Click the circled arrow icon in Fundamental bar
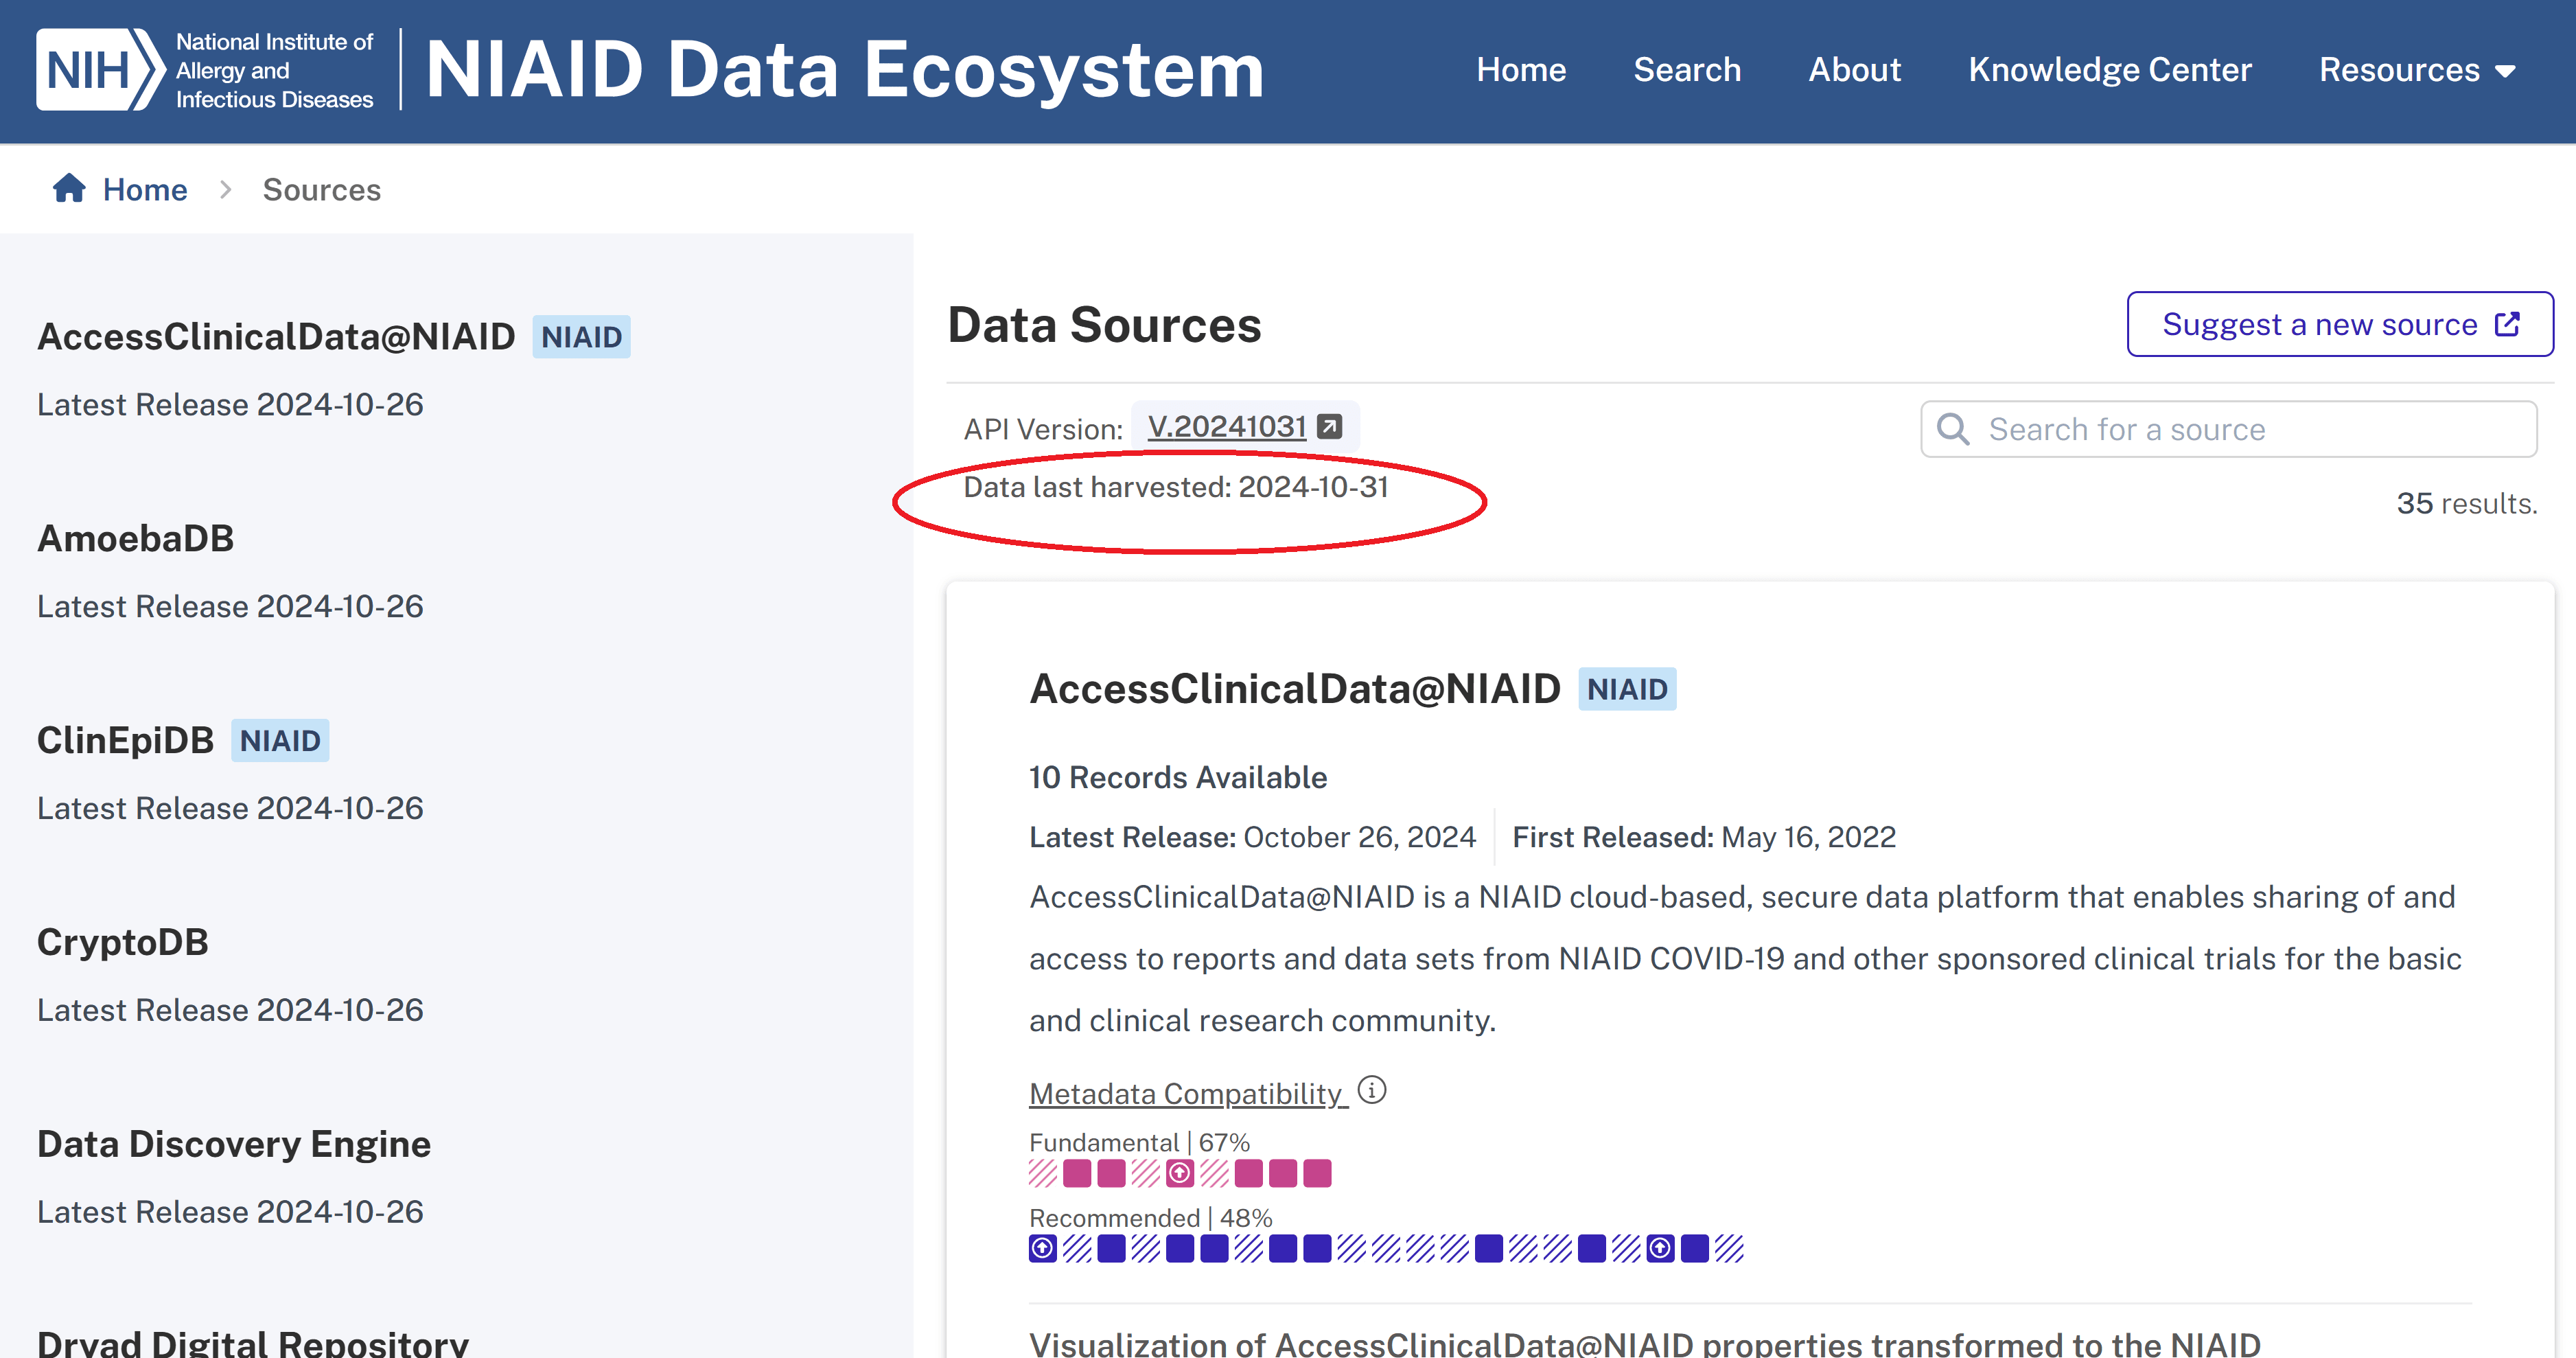This screenshot has width=2576, height=1358. [x=1180, y=1173]
